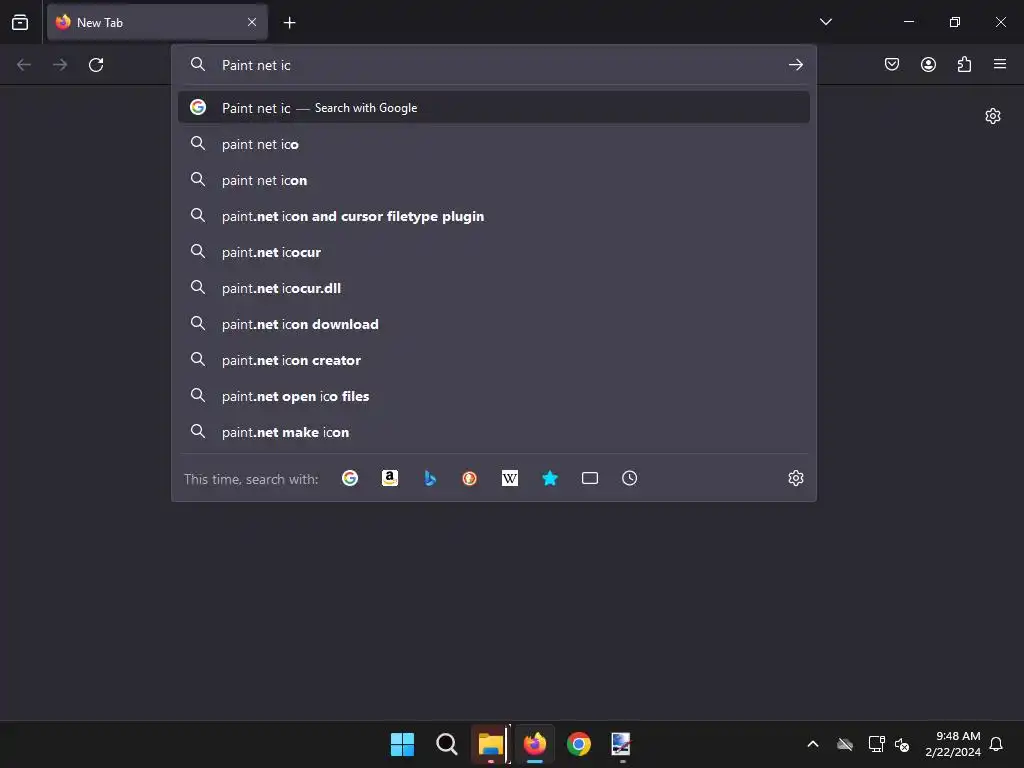Search history with the clock icon

point(630,478)
